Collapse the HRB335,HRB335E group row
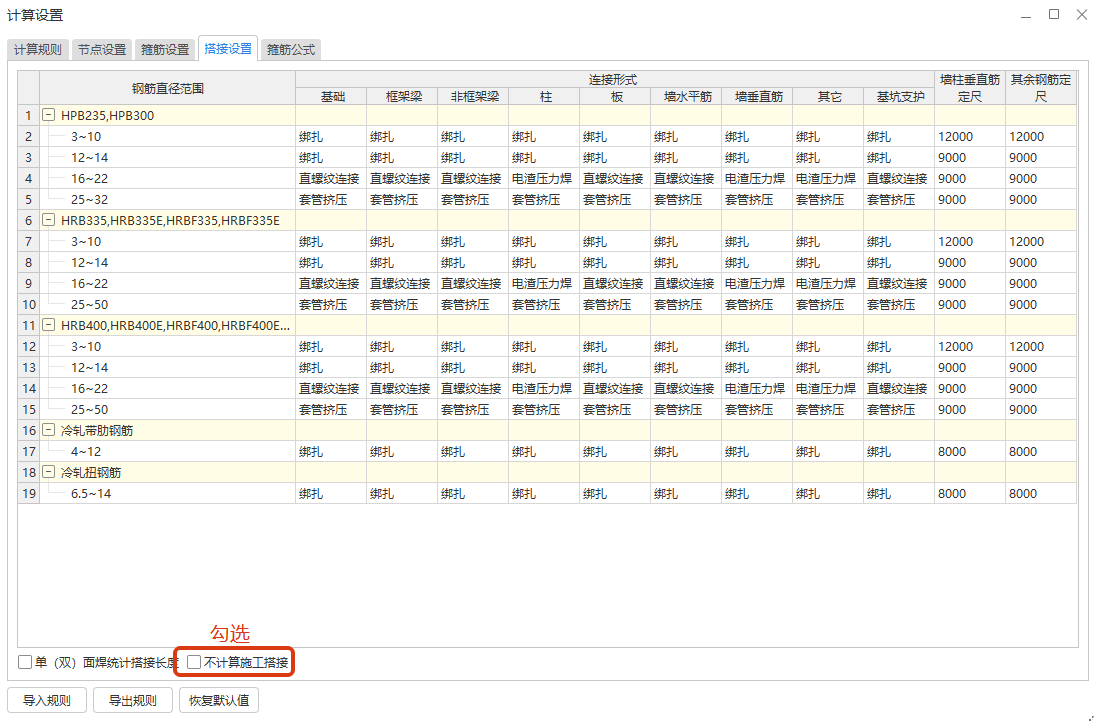This screenshot has height=724, width=1094. (x=48, y=221)
